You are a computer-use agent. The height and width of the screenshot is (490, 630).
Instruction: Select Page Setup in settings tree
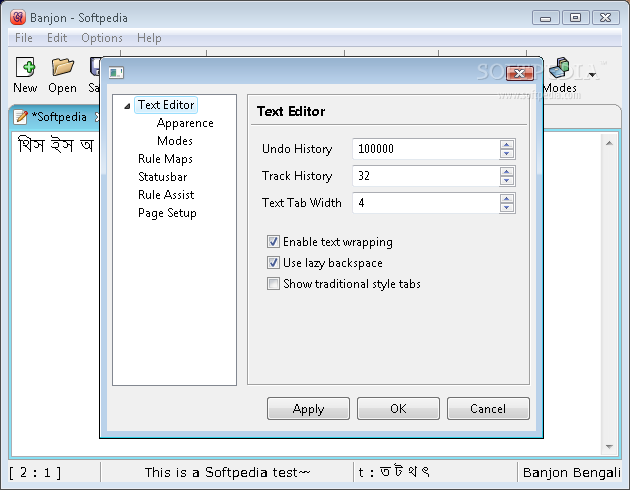pos(167,213)
